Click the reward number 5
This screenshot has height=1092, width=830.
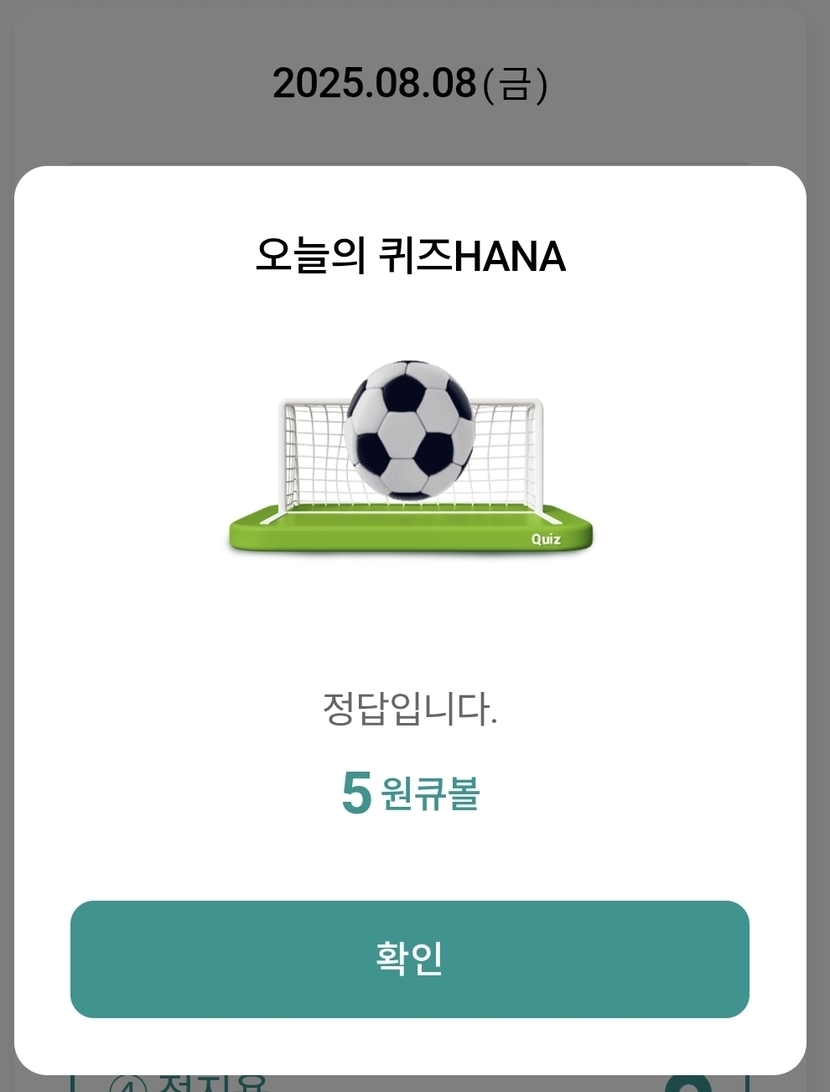coord(356,794)
